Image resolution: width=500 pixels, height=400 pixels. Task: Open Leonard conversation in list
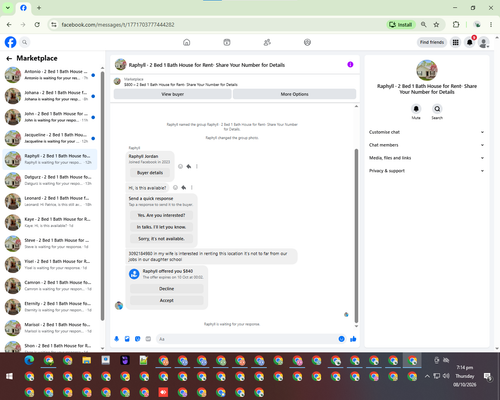click(x=50, y=201)
